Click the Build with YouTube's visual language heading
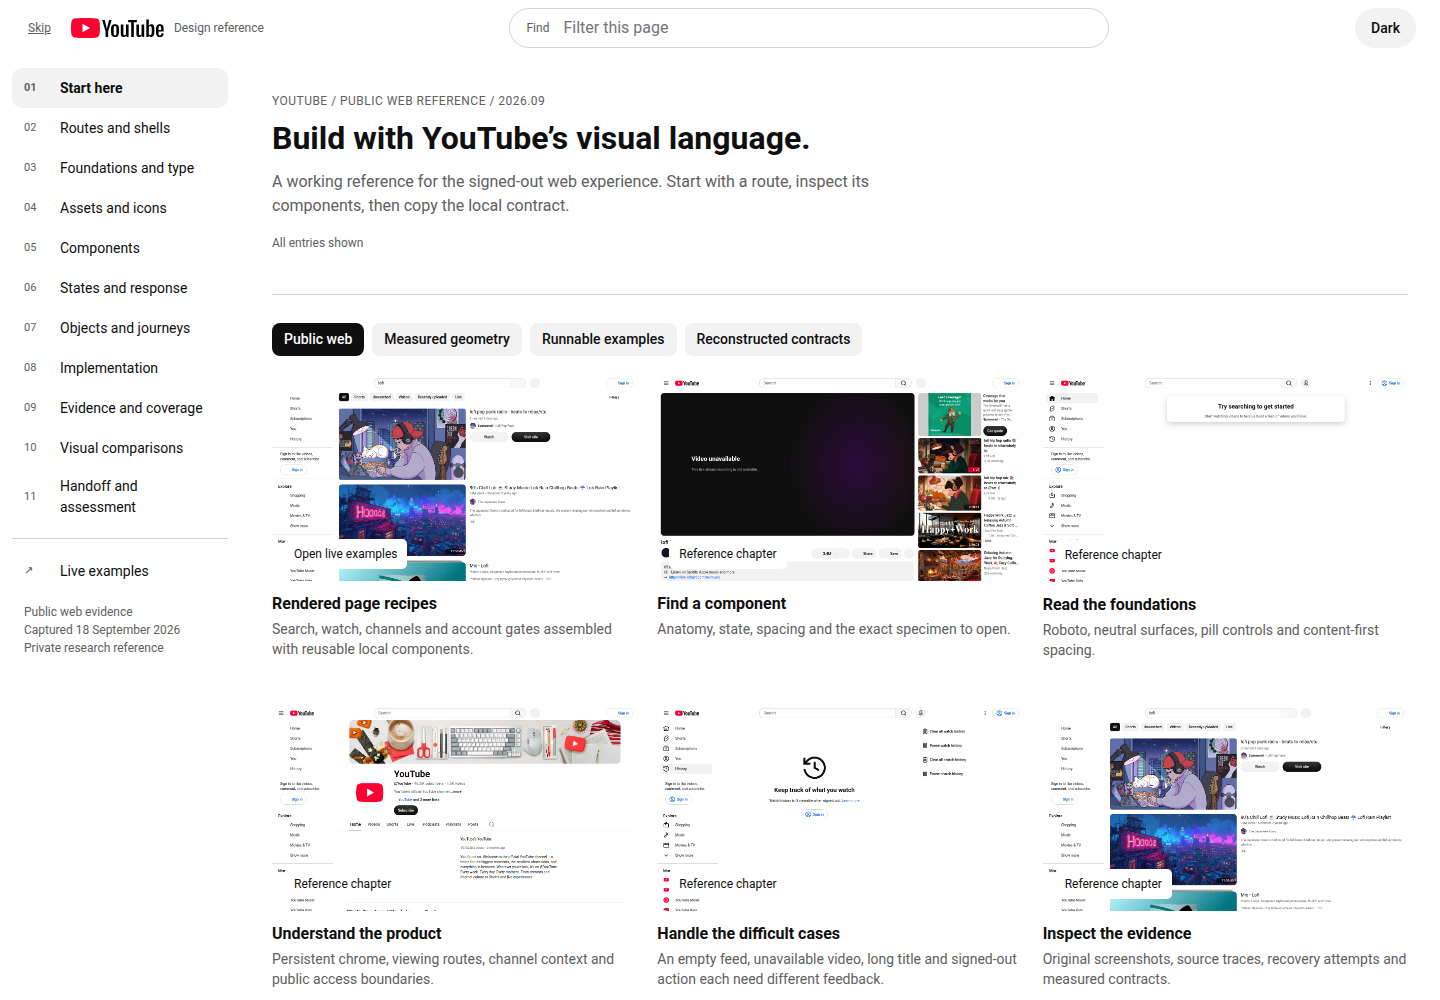Viewport: 1440px width, 1000px height. (x=541, y=138)
